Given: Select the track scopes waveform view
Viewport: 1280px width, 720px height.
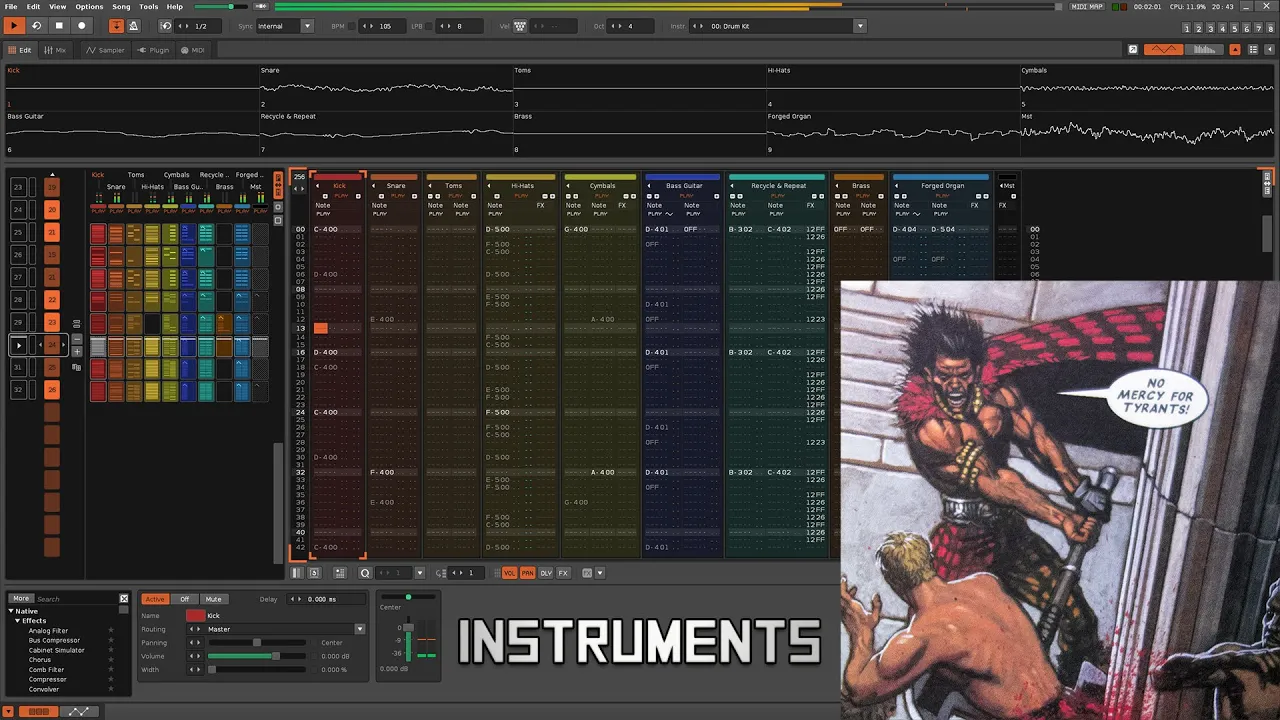Looking at the screenshot, I should click(1163, 49).
